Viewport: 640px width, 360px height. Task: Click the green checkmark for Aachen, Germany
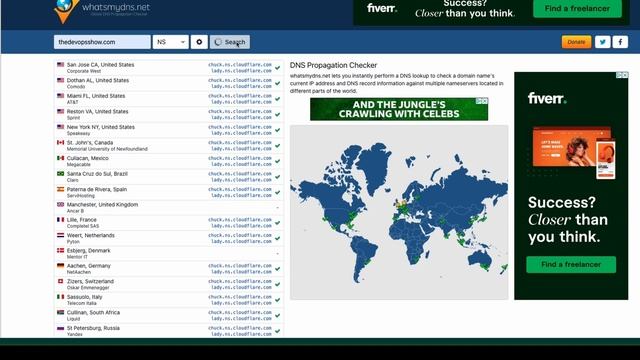[278, 269]
